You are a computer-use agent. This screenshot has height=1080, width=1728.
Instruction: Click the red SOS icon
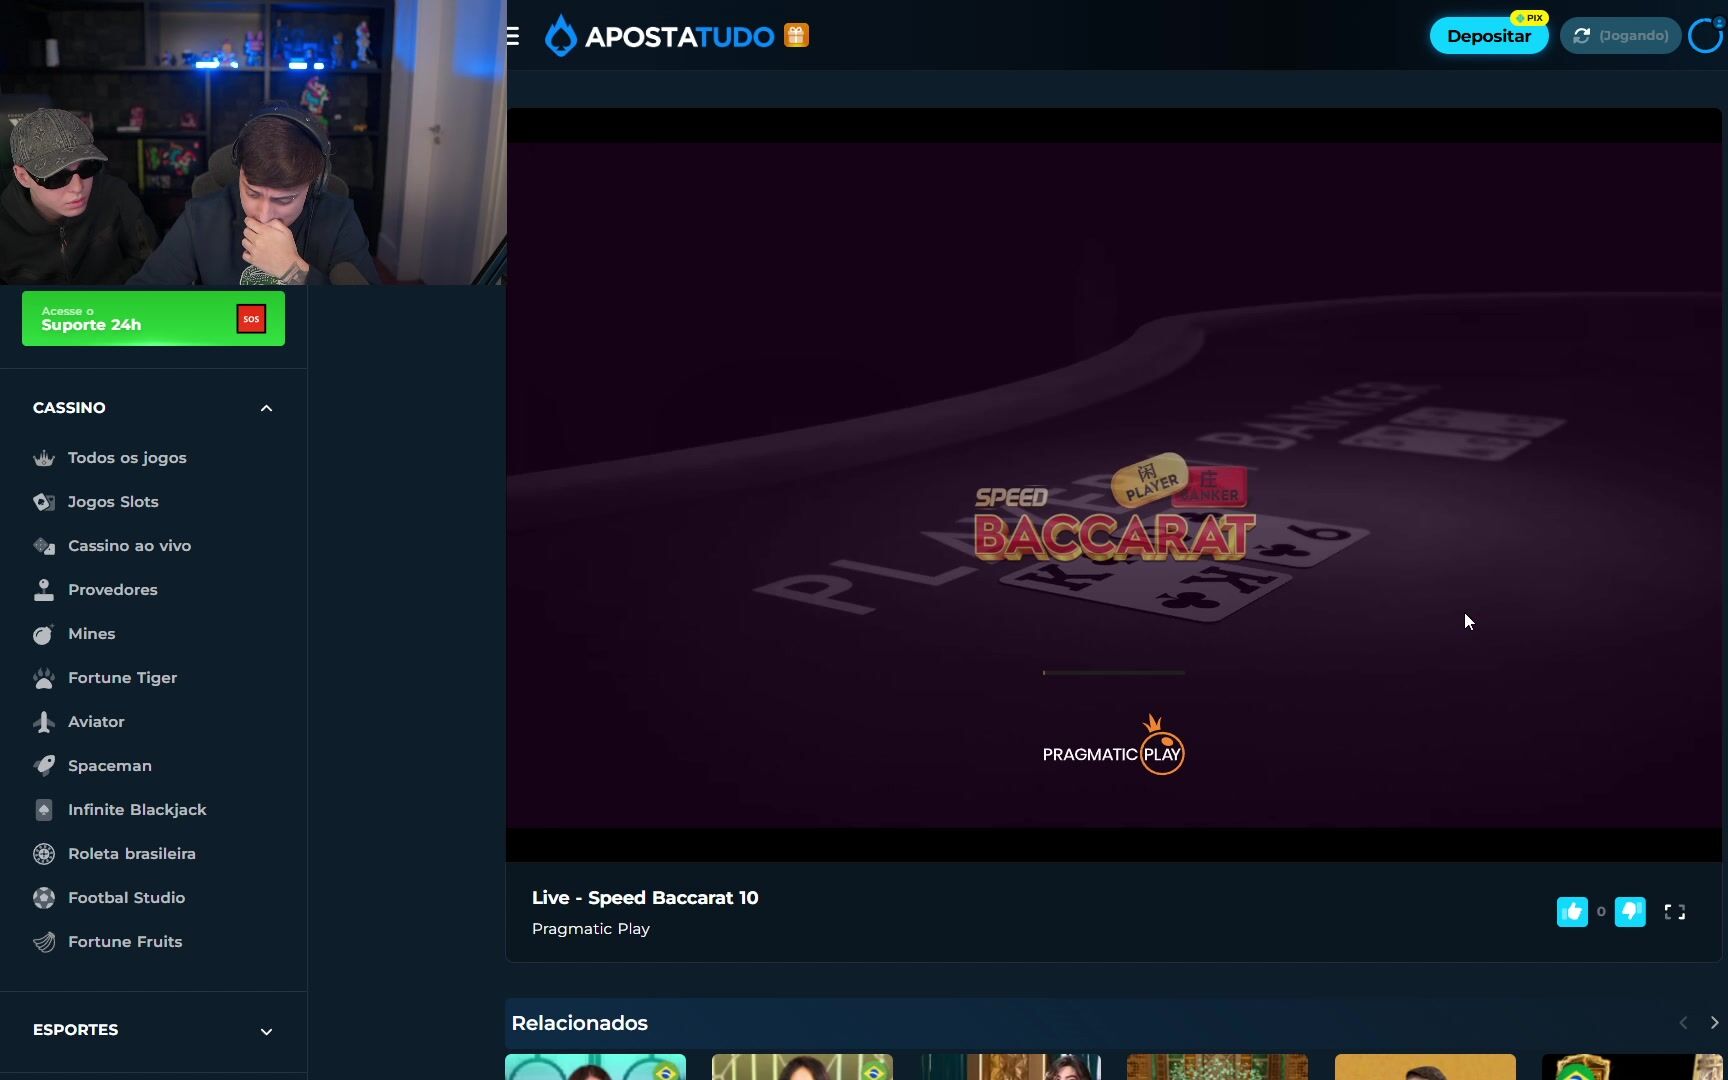(x=251, y=319)
